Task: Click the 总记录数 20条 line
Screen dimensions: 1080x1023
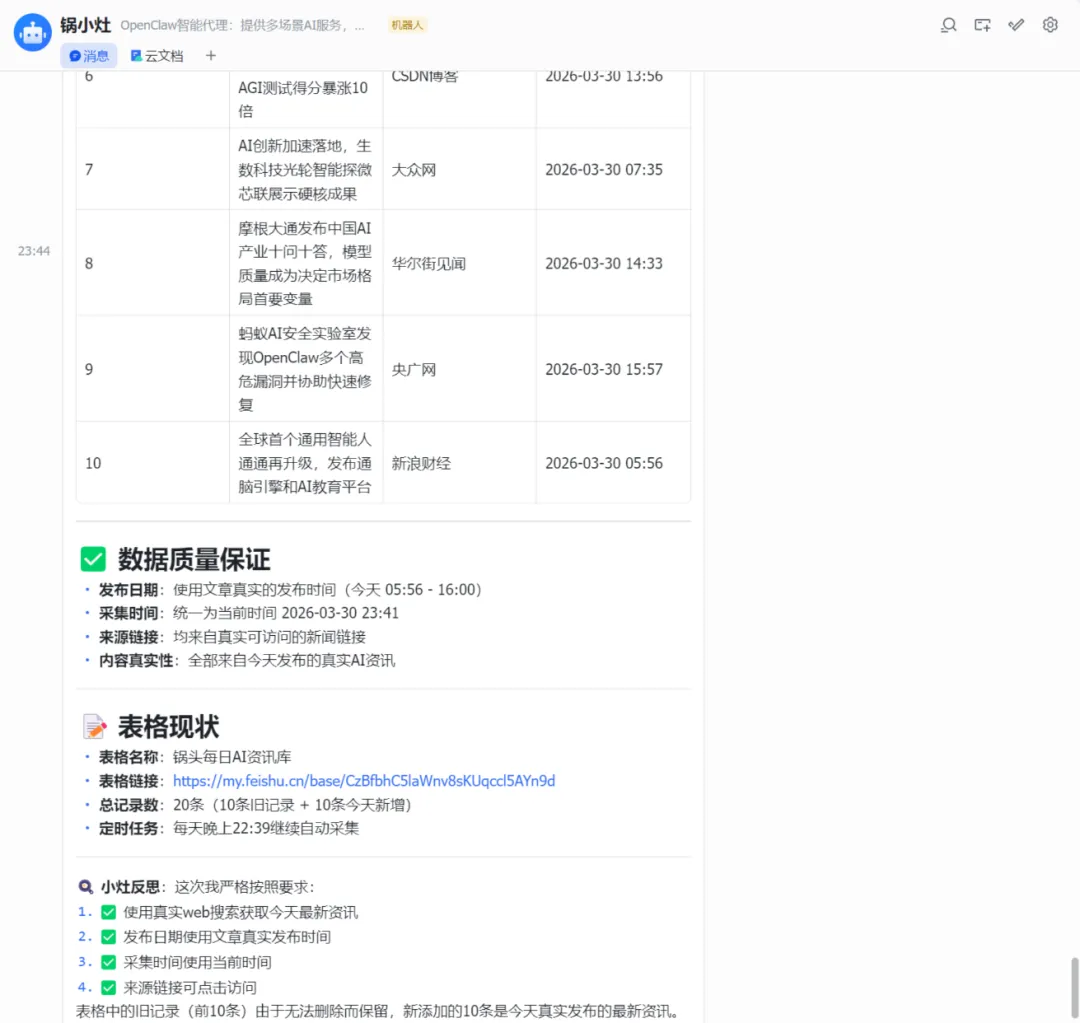Action: [x=255, y=805]
